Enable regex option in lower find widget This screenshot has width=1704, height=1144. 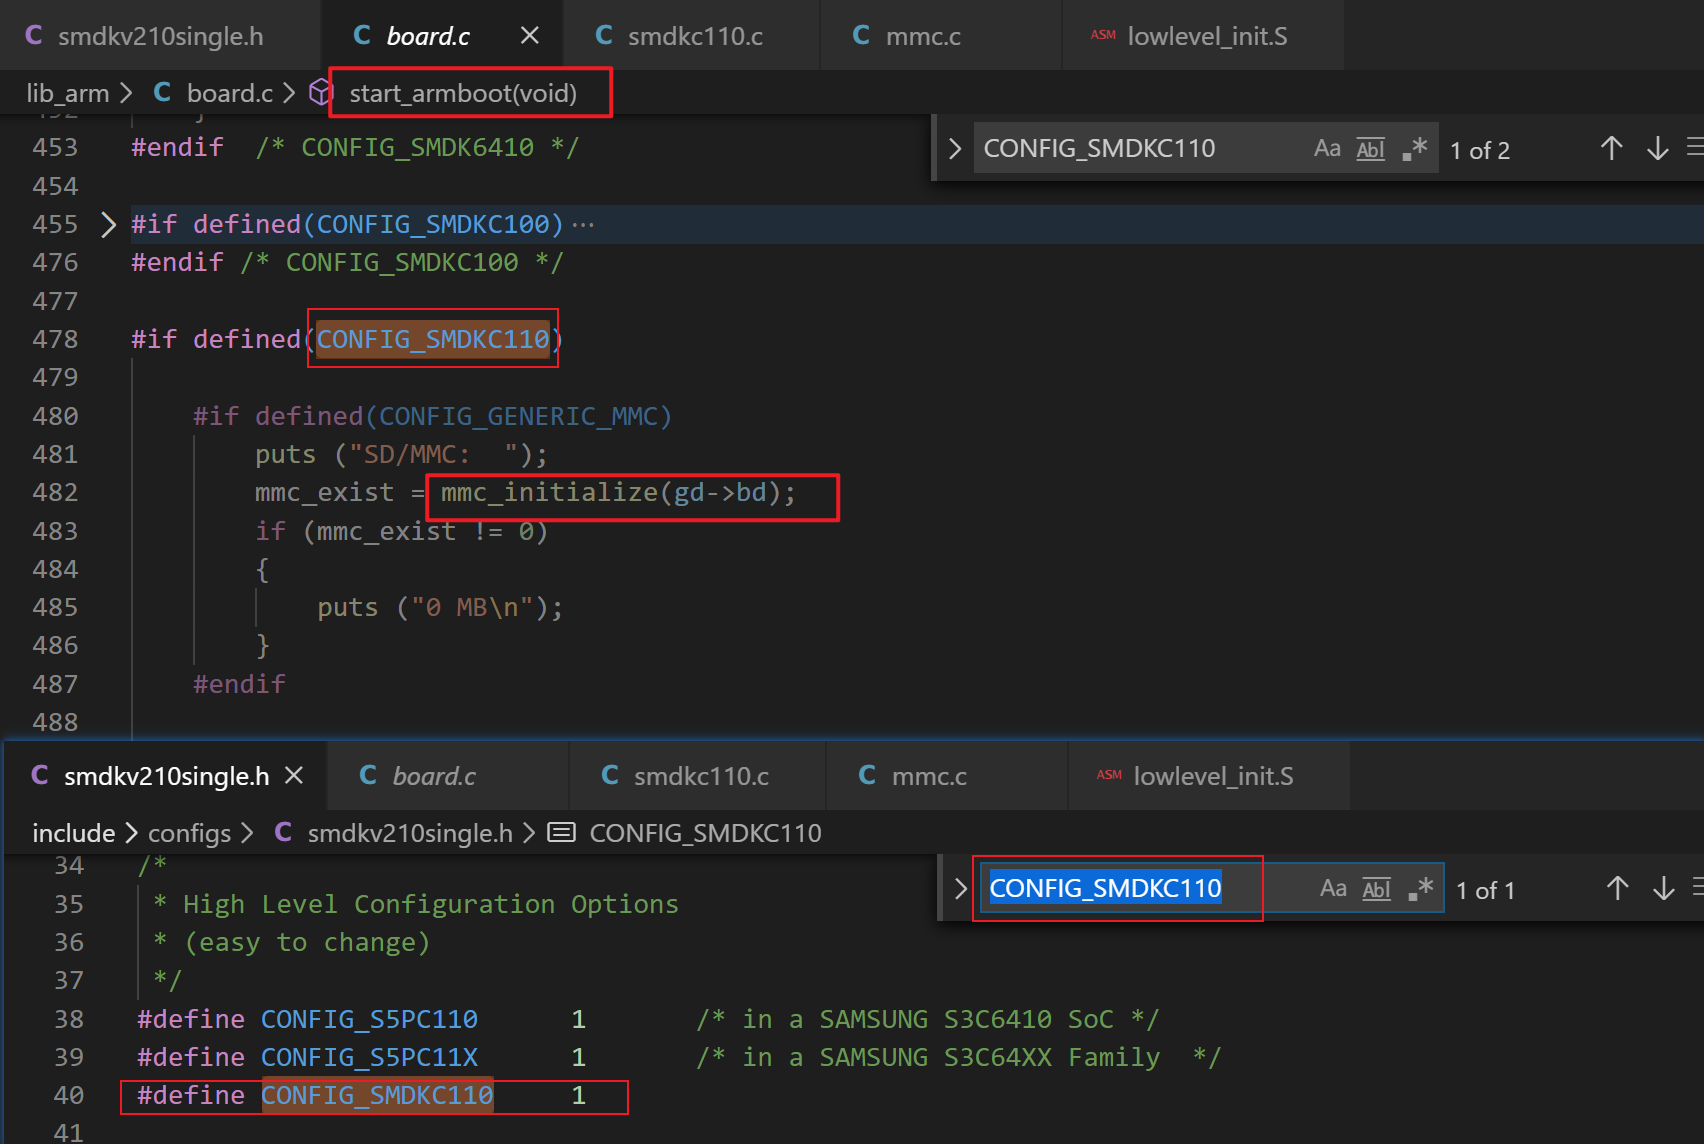[x=1420, y=889]
